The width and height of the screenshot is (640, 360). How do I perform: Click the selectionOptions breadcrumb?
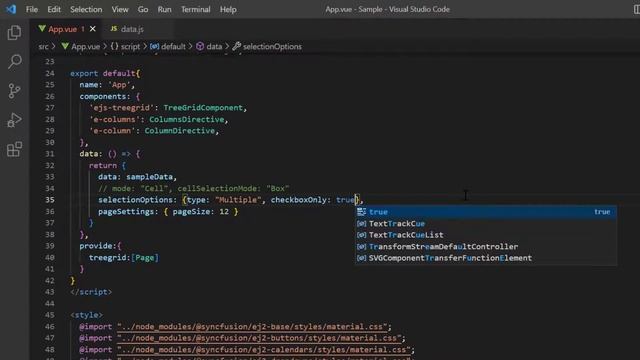[x=272, y=47]
